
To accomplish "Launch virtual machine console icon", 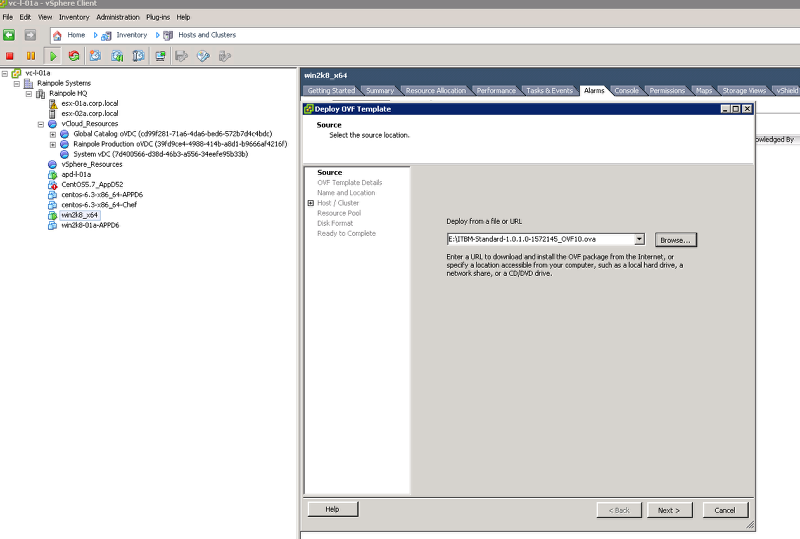I will pos(160,56).
